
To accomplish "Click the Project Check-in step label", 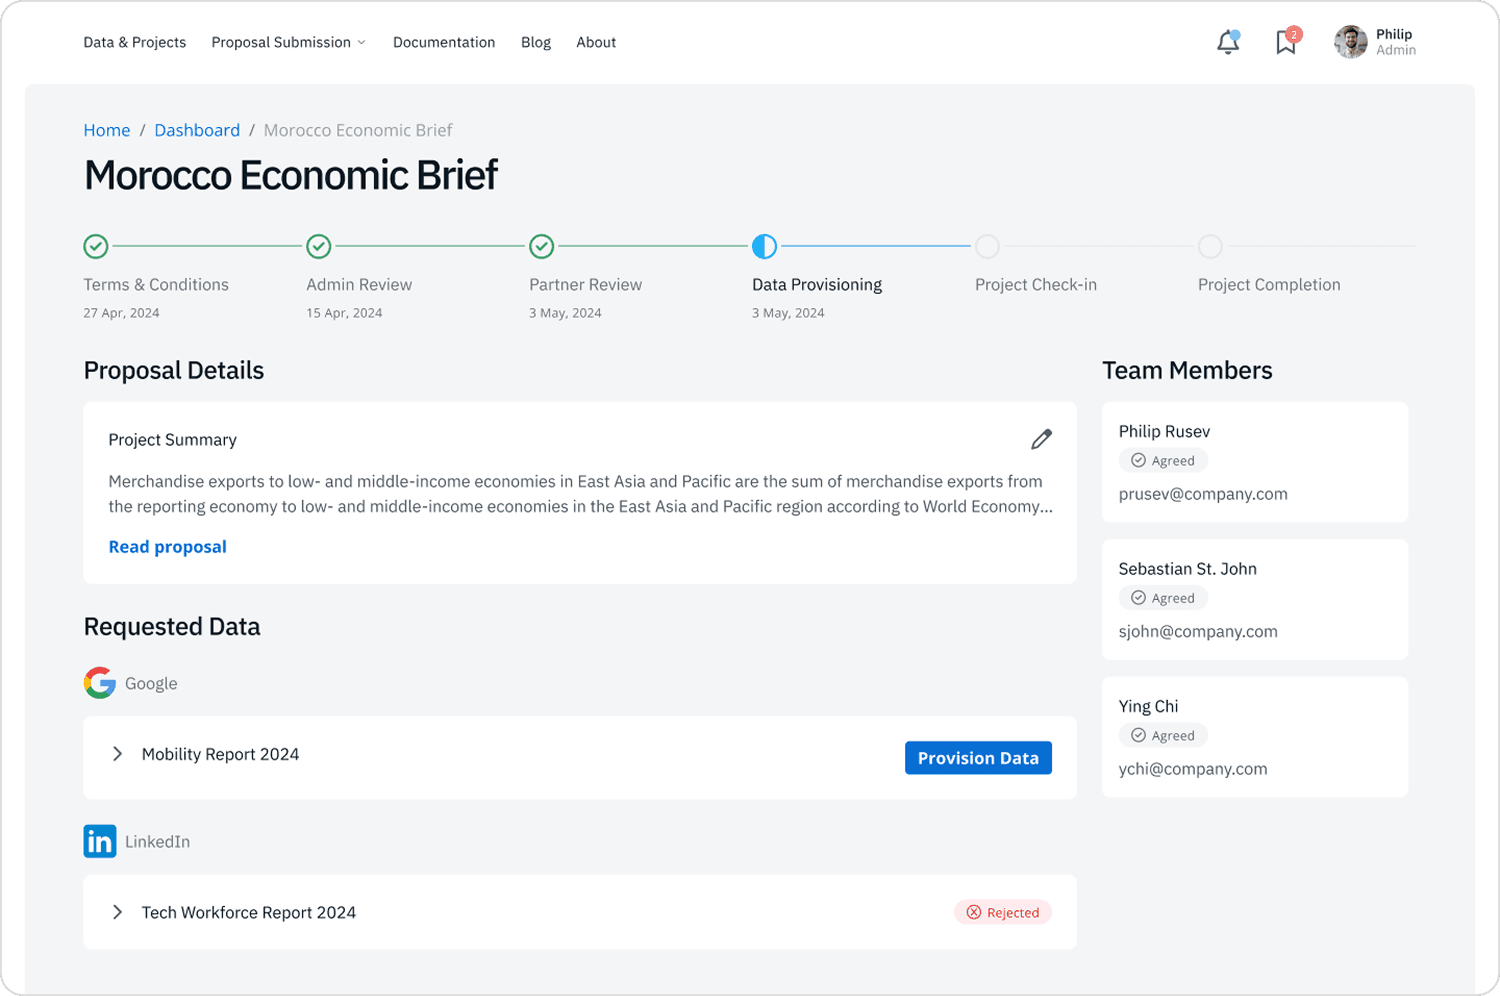I will click(x=1036, y=285).
